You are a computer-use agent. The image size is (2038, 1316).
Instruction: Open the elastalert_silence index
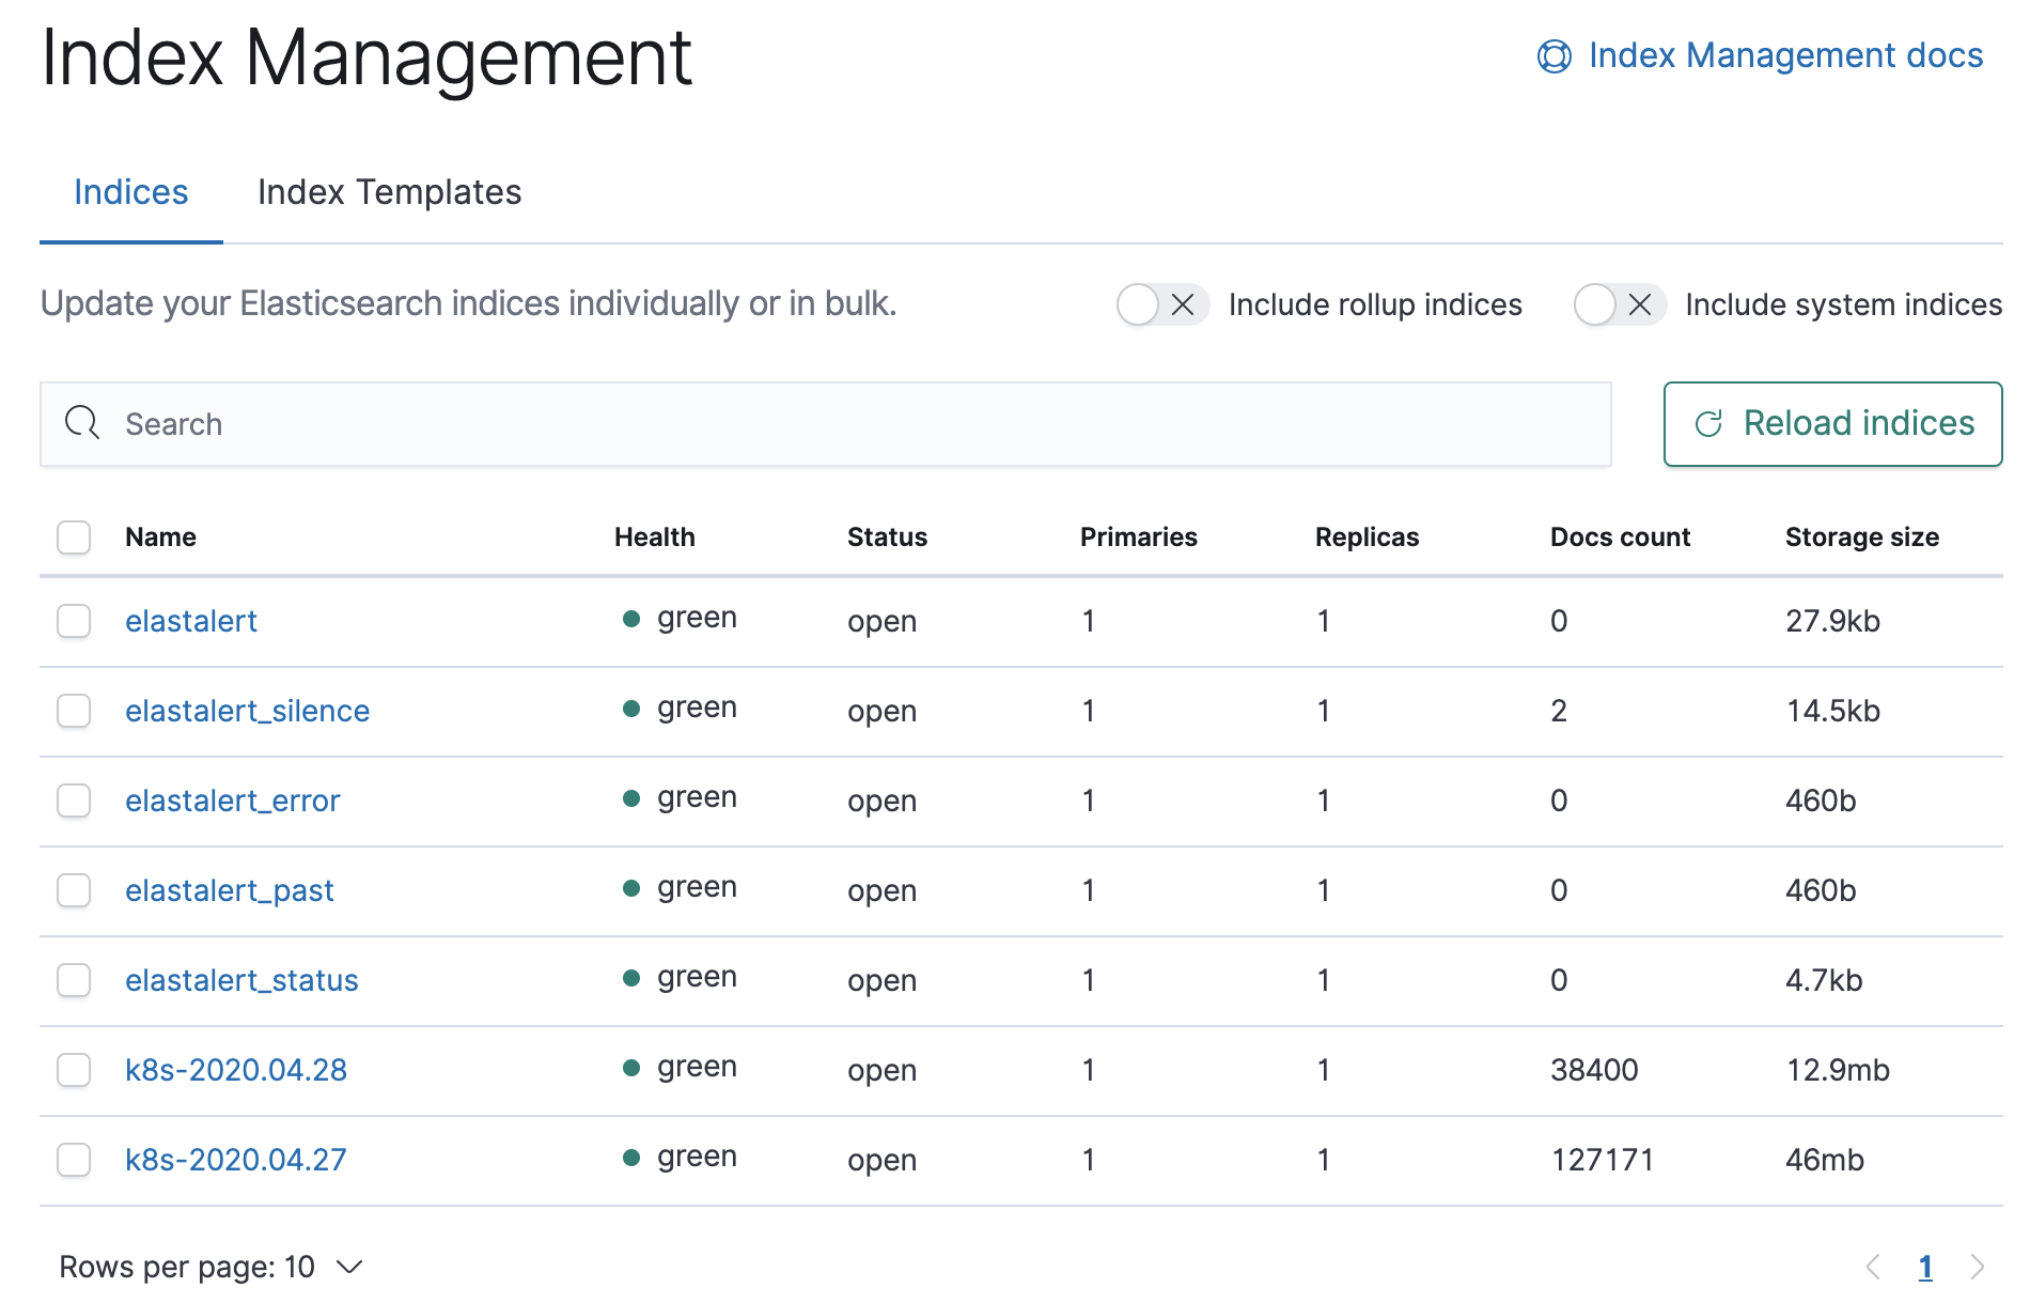(247, 711)
